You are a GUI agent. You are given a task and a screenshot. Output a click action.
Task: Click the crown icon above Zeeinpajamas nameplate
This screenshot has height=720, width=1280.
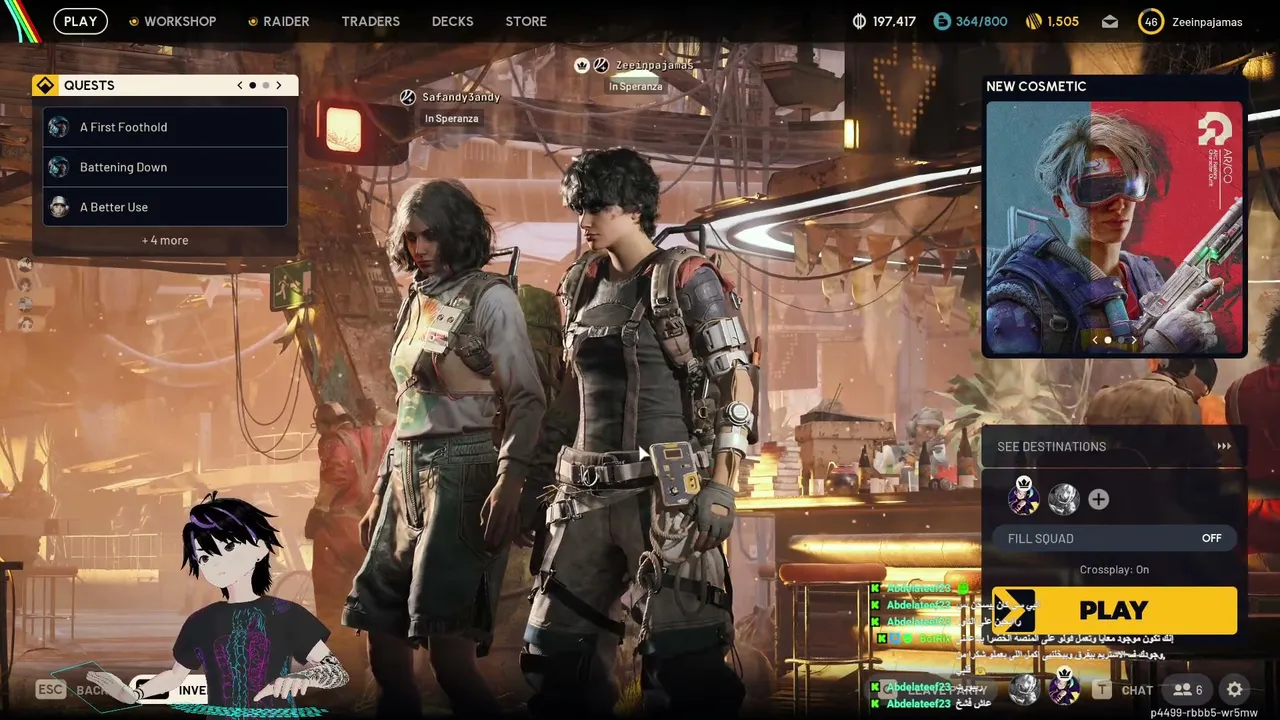[x=582, y=65]
